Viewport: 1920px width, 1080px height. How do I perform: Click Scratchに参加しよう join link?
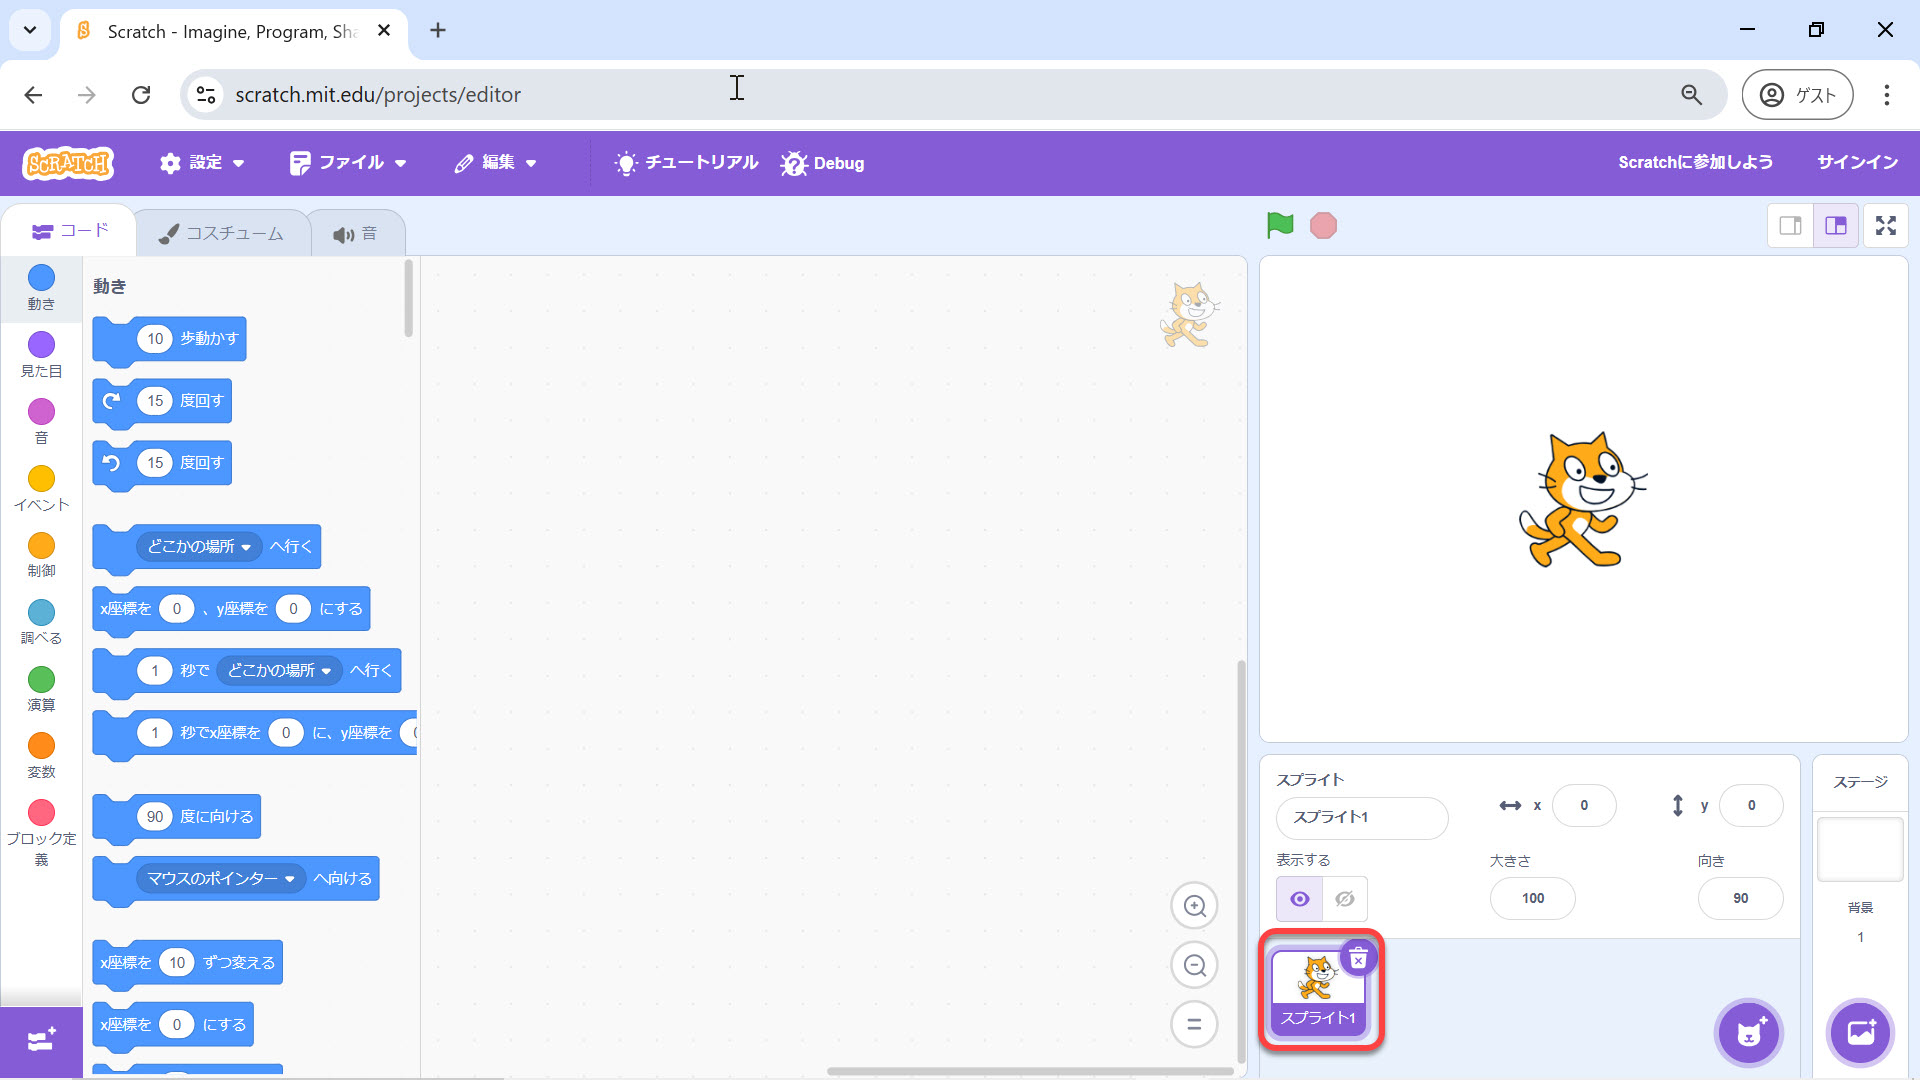(x=1695, y=162)
